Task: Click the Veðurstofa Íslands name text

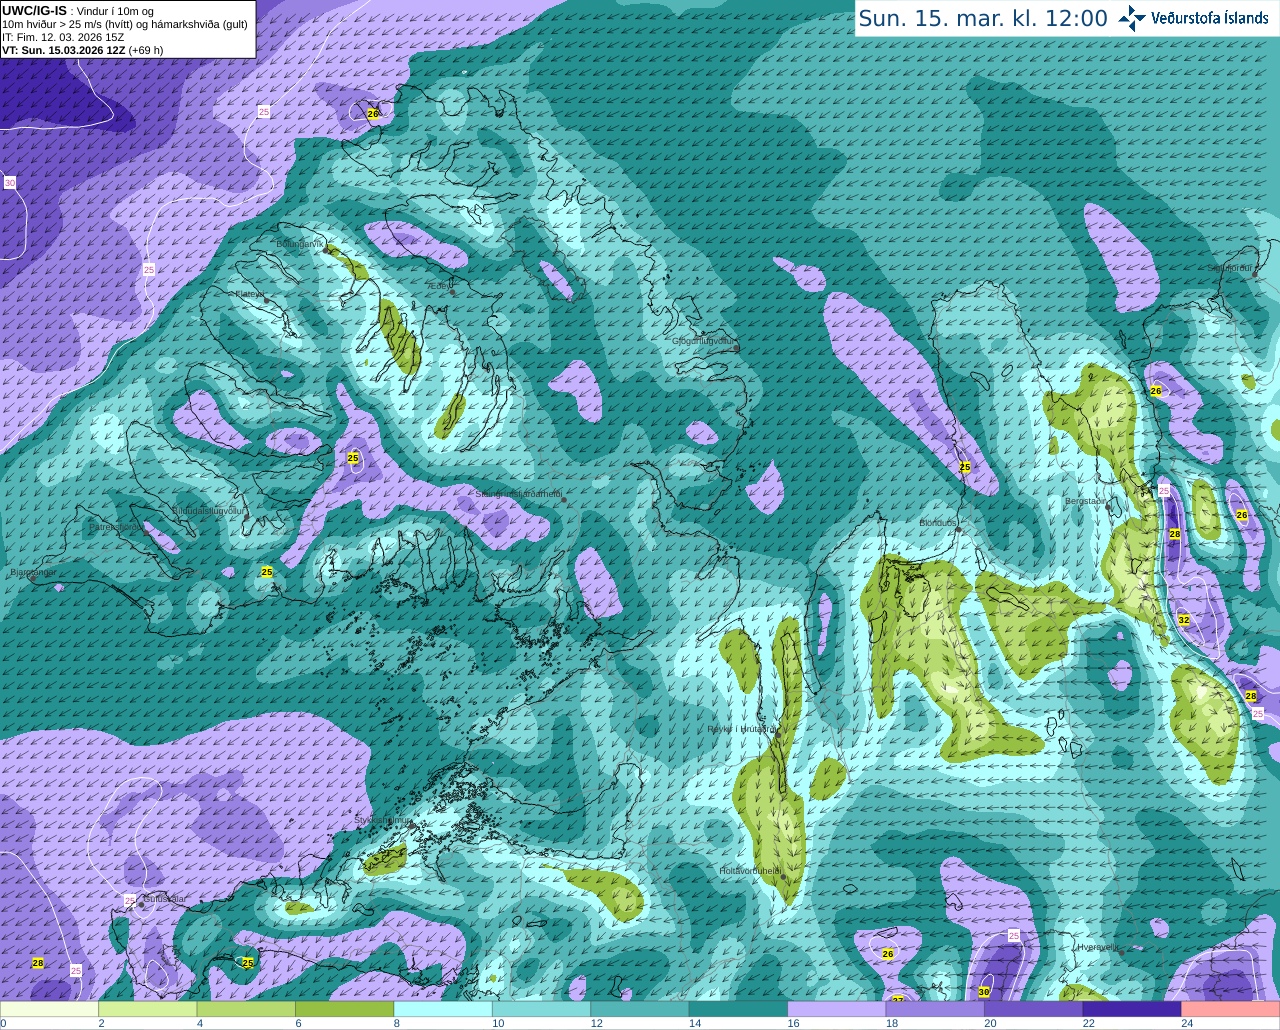Action: (x=1210, y=18)
